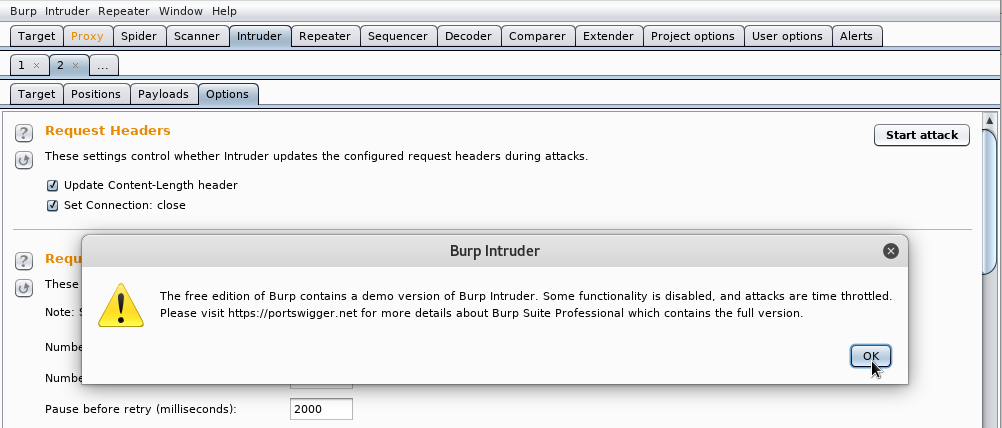Click the Burp Intruder dialog title
Viewport: 1002px width, 428px height.
(x=495, y=251)
